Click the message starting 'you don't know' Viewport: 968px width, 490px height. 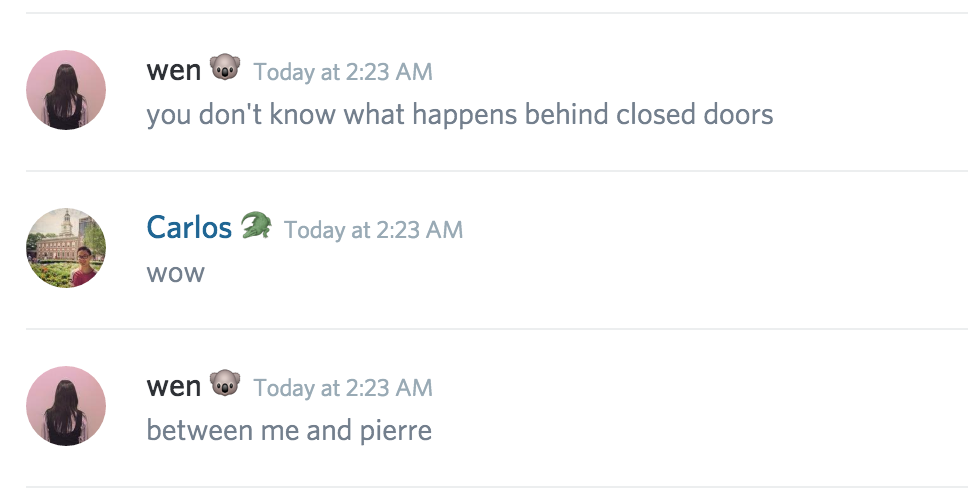click(x=460, y=115)
